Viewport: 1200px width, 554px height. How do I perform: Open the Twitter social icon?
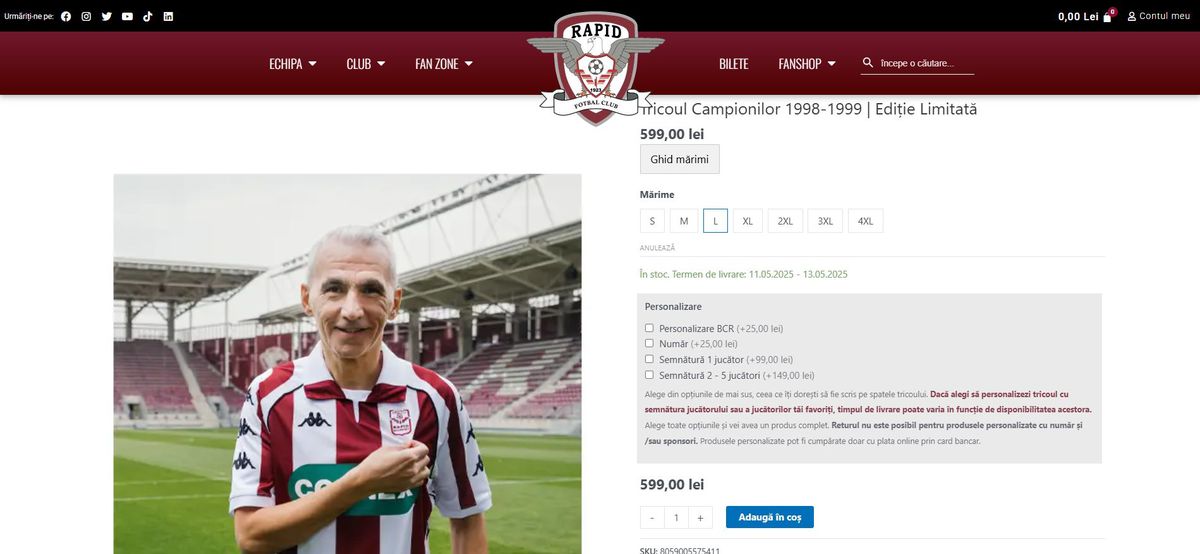point(107,16)
